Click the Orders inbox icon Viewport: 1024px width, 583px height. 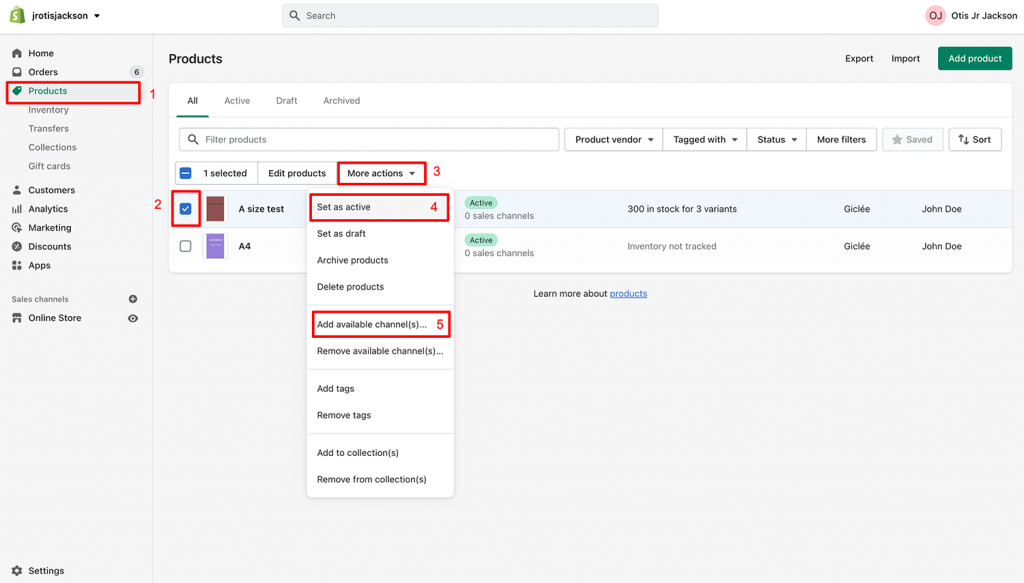coord(17,72)
